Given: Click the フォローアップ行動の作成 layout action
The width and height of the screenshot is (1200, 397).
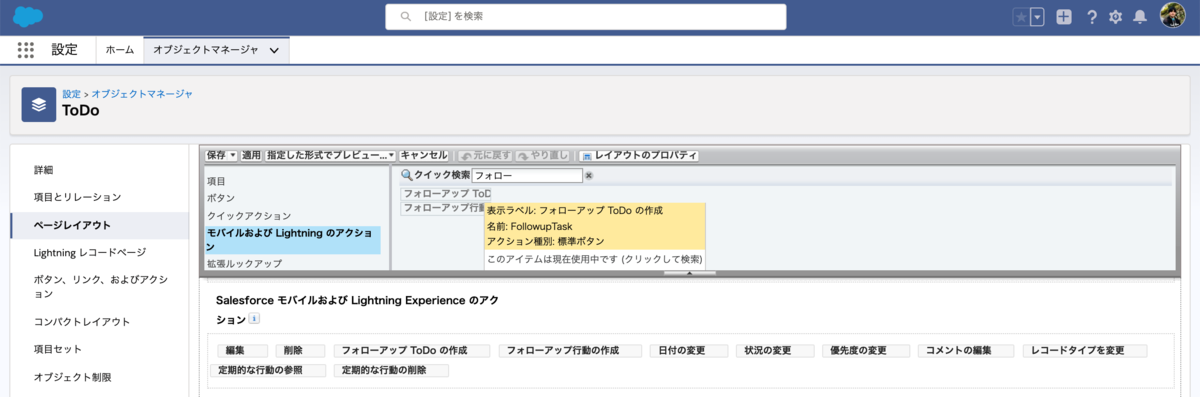Looking at the screenshot, I should tap(569, 351).
